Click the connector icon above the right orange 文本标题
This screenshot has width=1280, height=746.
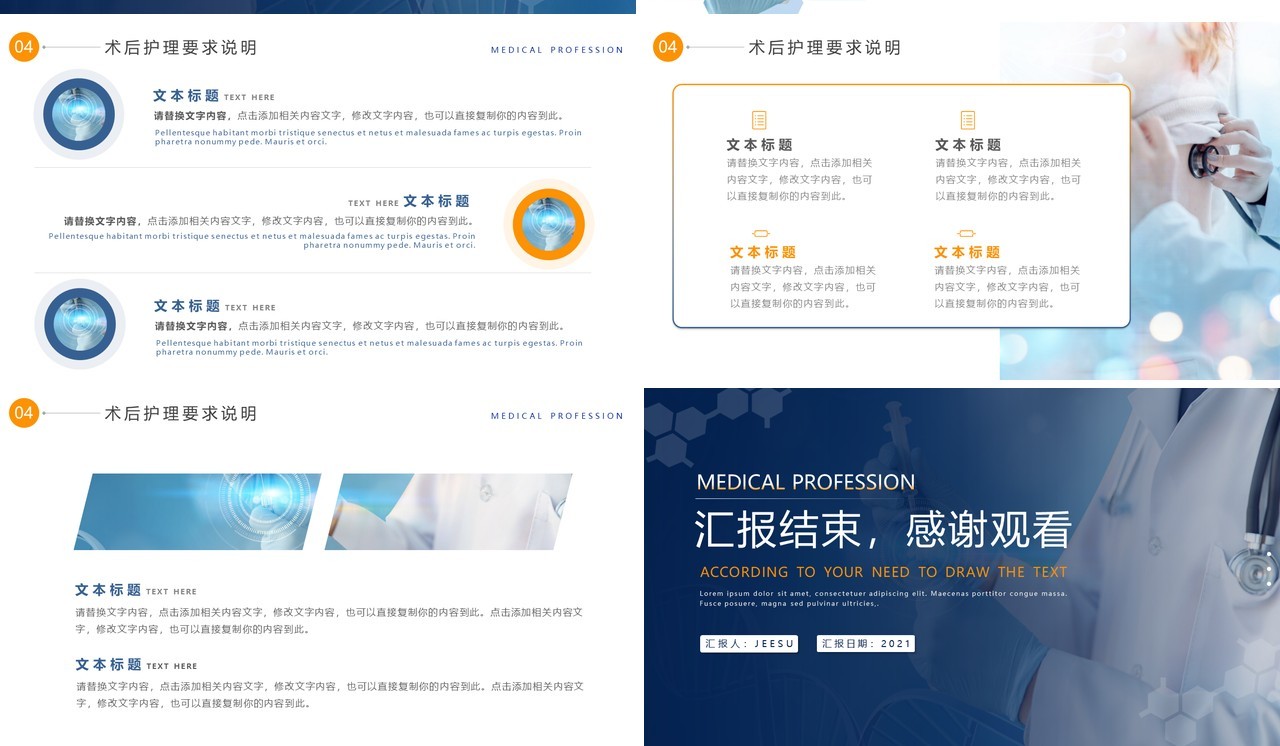pyautogui.click(x=966, y=234)
